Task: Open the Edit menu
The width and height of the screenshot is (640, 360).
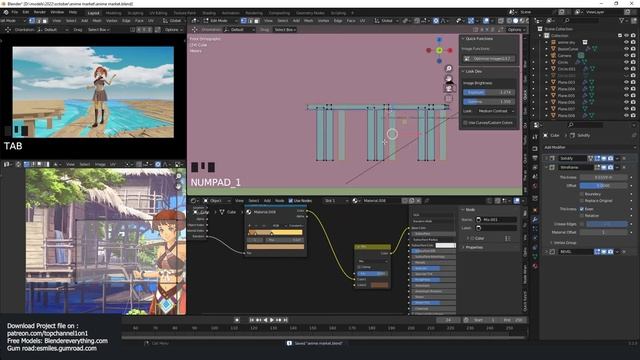Action: 26,12
